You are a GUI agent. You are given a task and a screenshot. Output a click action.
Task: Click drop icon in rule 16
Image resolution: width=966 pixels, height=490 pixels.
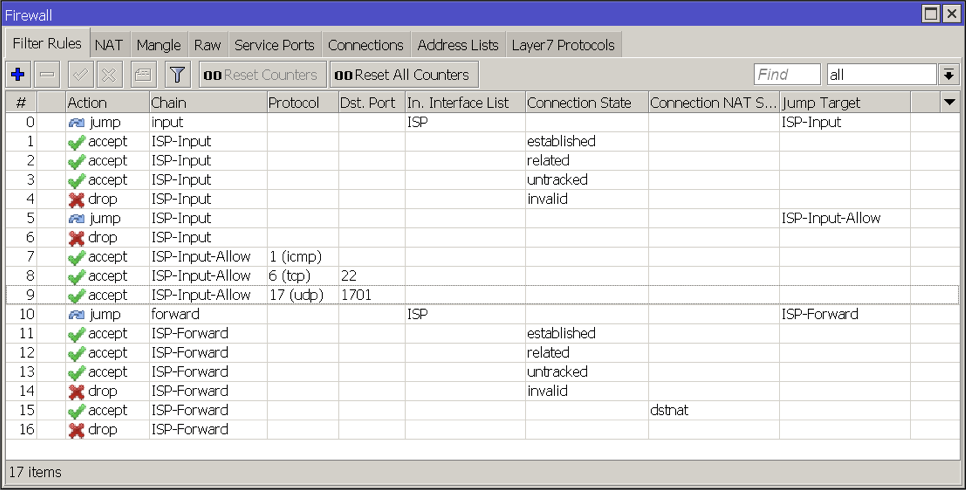click(x=76, y=430)
